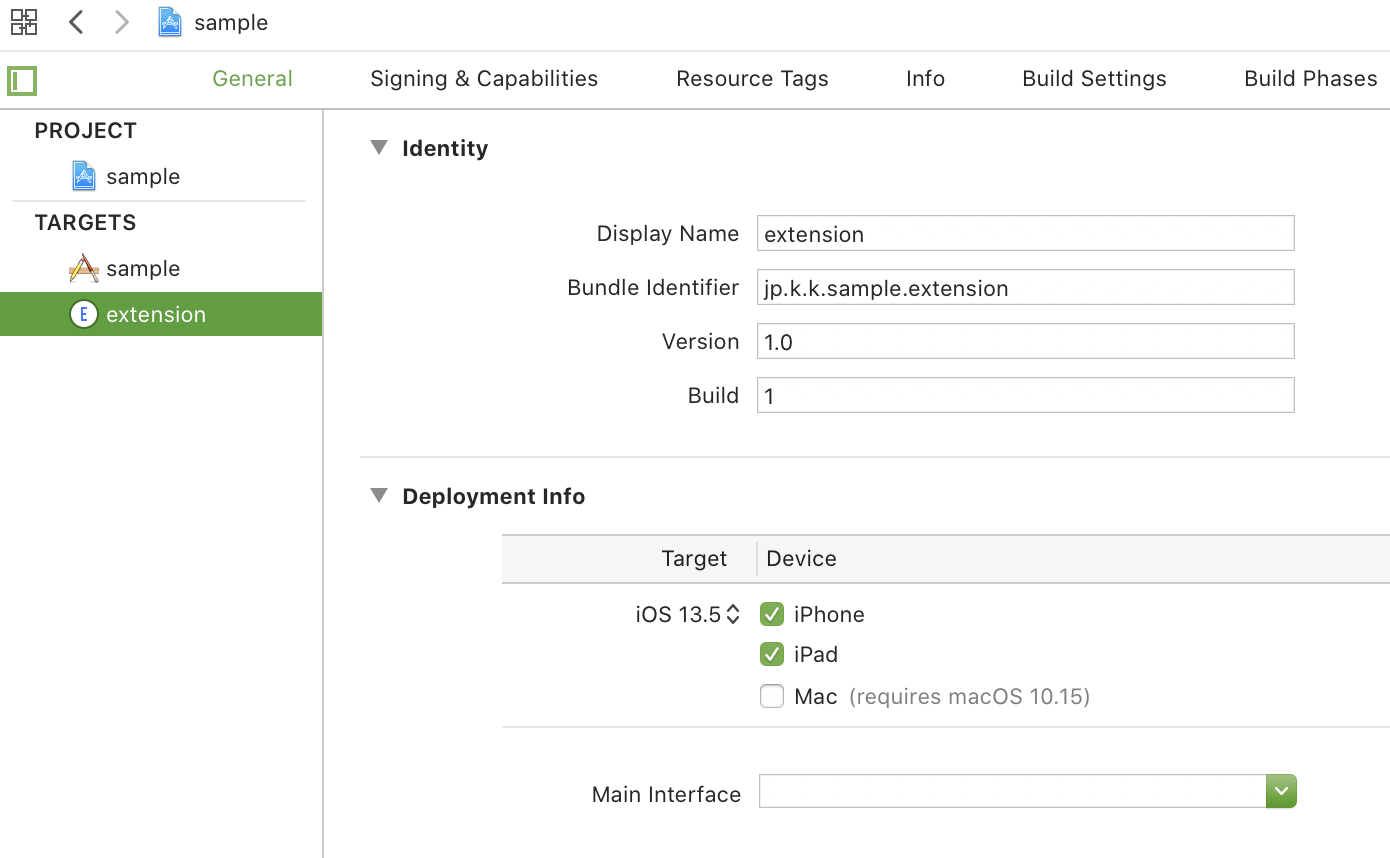
Task: Switch to the Info tab
Action: pyautogui.click(x=925, y=79)
